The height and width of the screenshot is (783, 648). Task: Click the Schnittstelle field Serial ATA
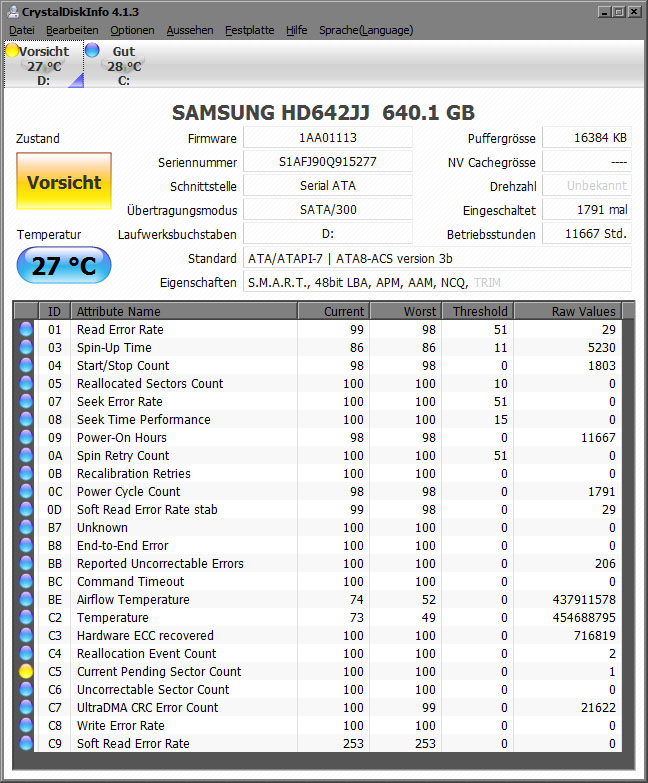click(x=327, y=186)
